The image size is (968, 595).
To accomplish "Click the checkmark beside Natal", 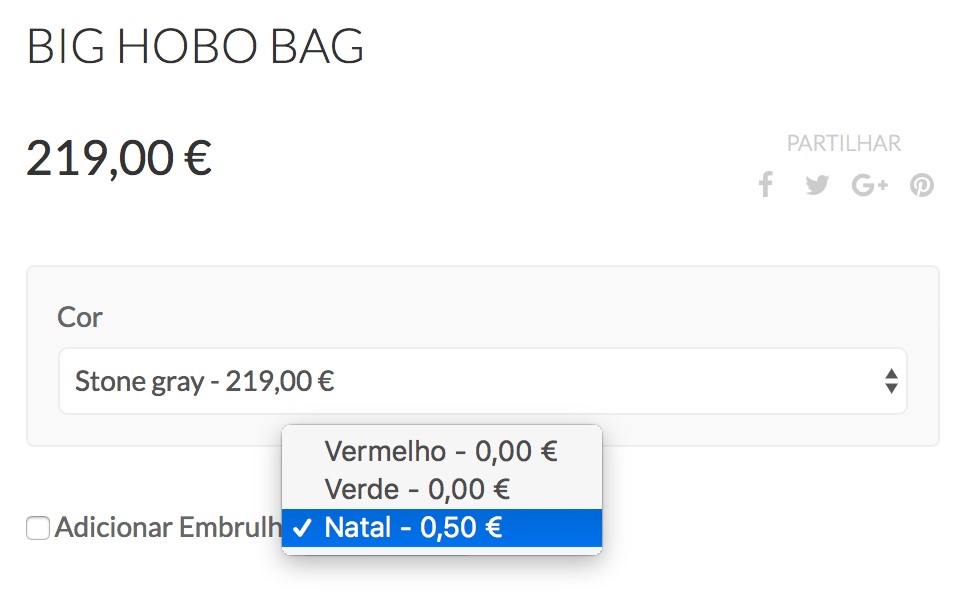I will pos(301,528).
